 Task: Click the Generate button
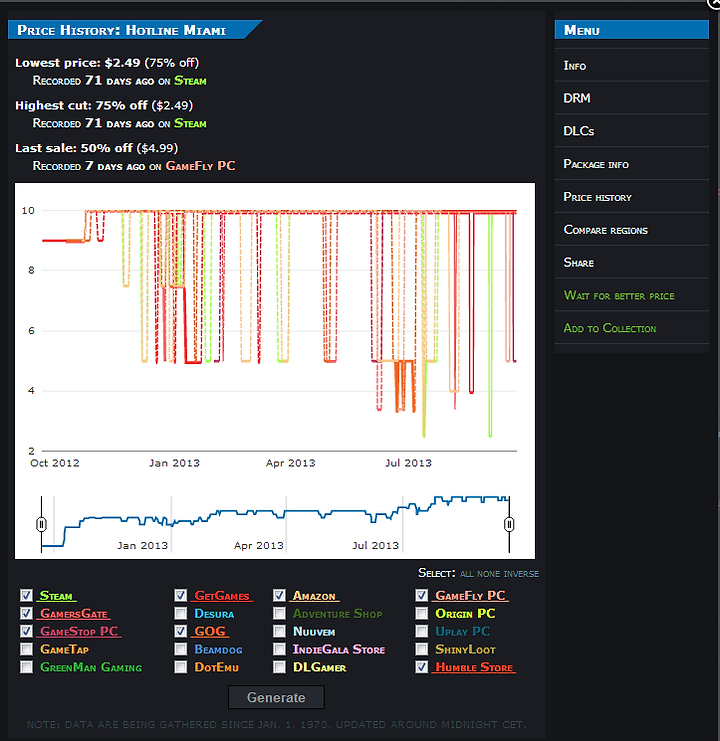[x=276, y=697]
